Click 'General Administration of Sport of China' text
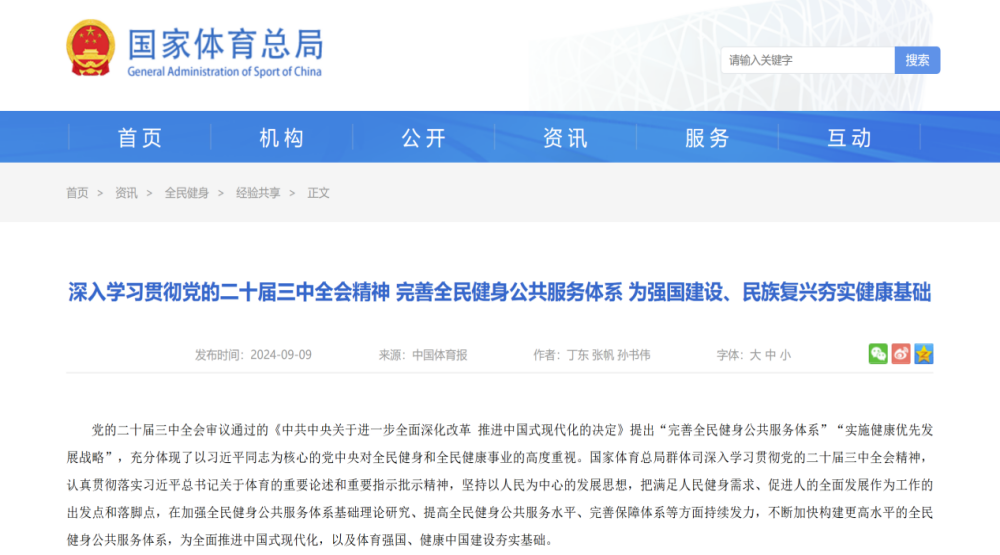The height and width of the screenshot is (555, 1000). [x=224, y=71]
